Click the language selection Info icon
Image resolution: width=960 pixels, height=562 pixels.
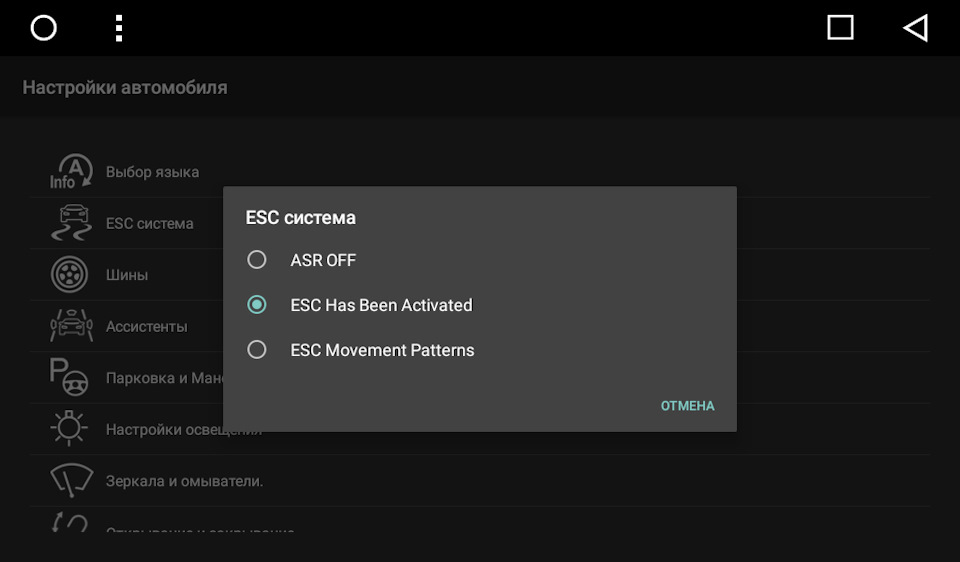tap(71, 171)
